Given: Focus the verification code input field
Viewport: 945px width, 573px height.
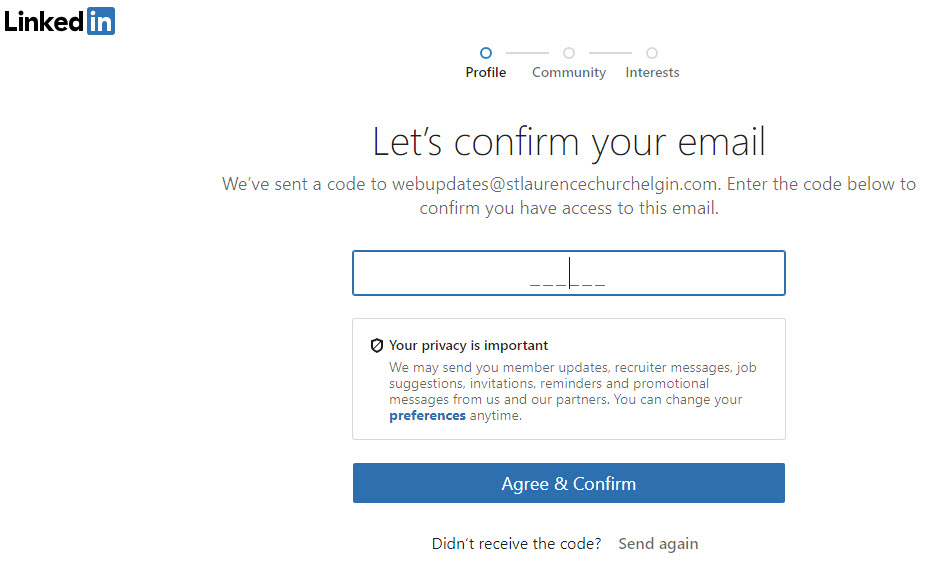Looking at the screenshot, I should tap(569, 273).
